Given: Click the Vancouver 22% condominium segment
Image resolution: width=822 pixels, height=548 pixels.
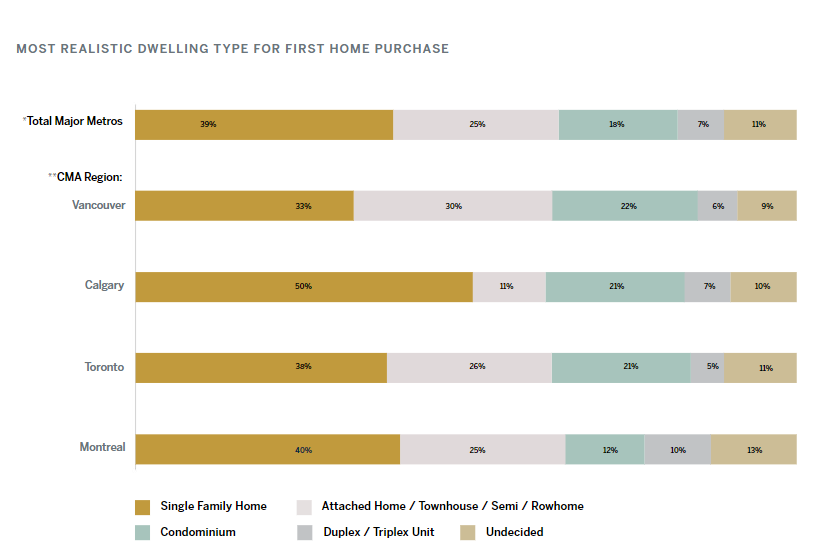Looking at the screenshot, I should point(625,206).
